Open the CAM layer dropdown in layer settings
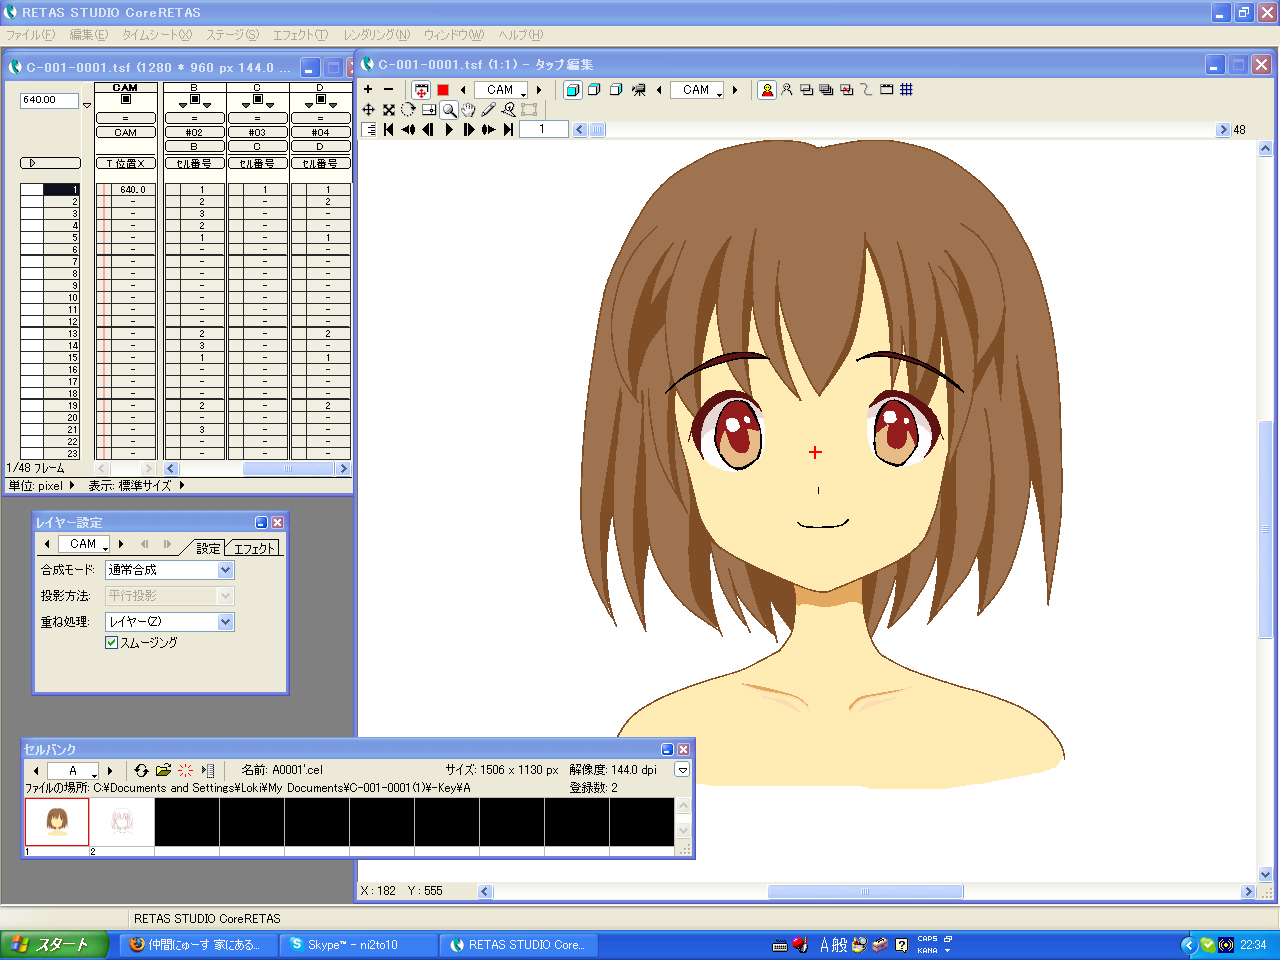Viewport: 1280px width, 960px height. [x=84, y=544]
